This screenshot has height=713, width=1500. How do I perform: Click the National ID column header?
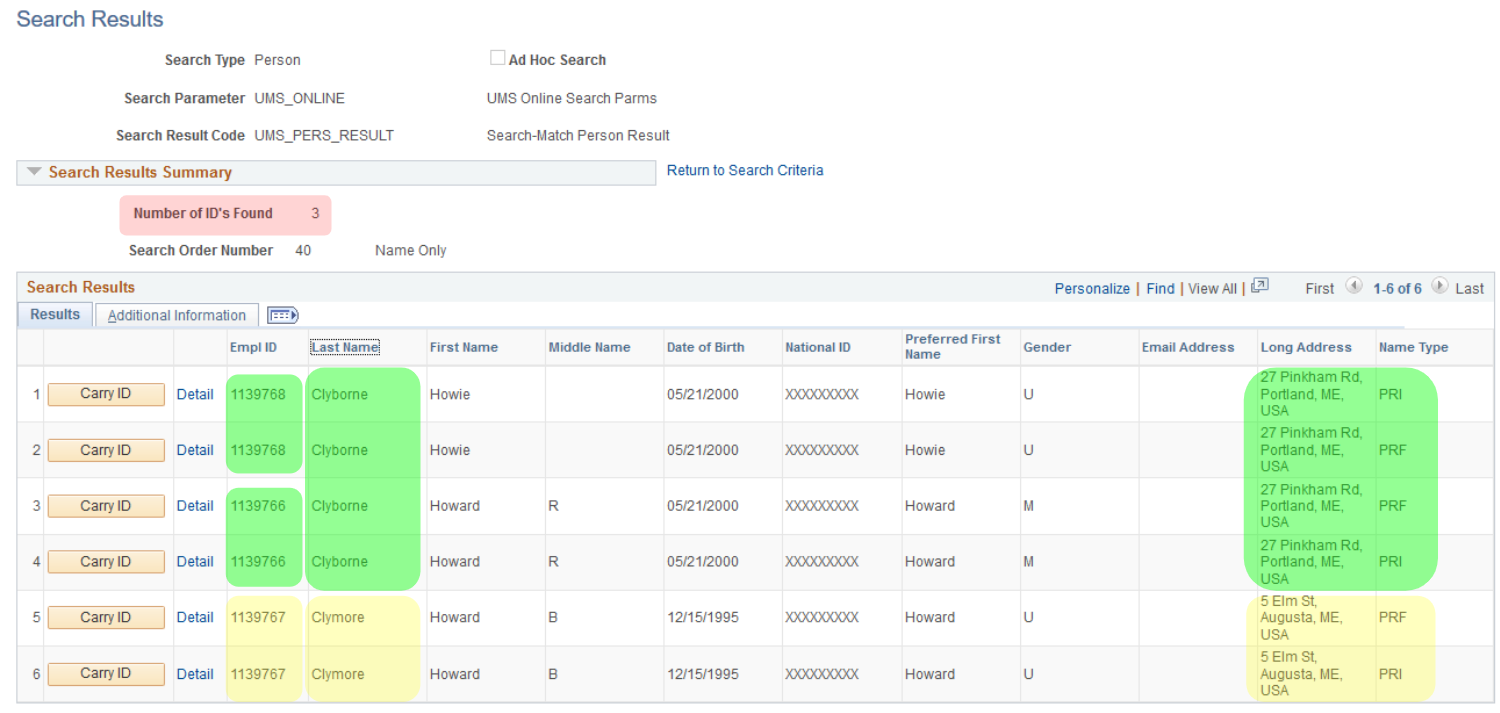818,347
